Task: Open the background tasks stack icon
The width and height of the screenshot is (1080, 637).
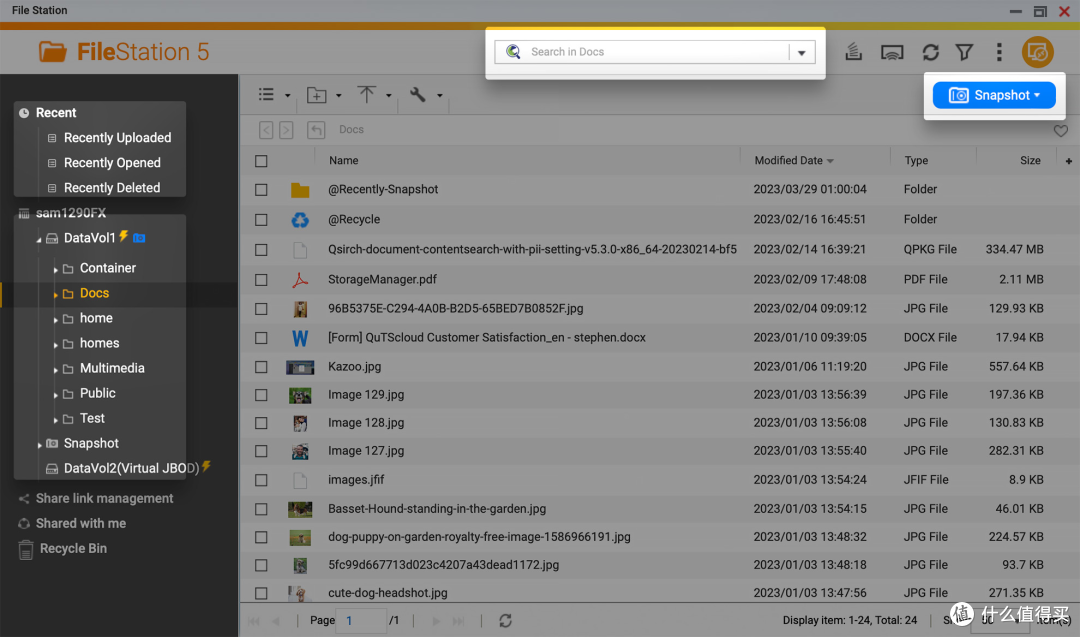Action: point(853,52)
